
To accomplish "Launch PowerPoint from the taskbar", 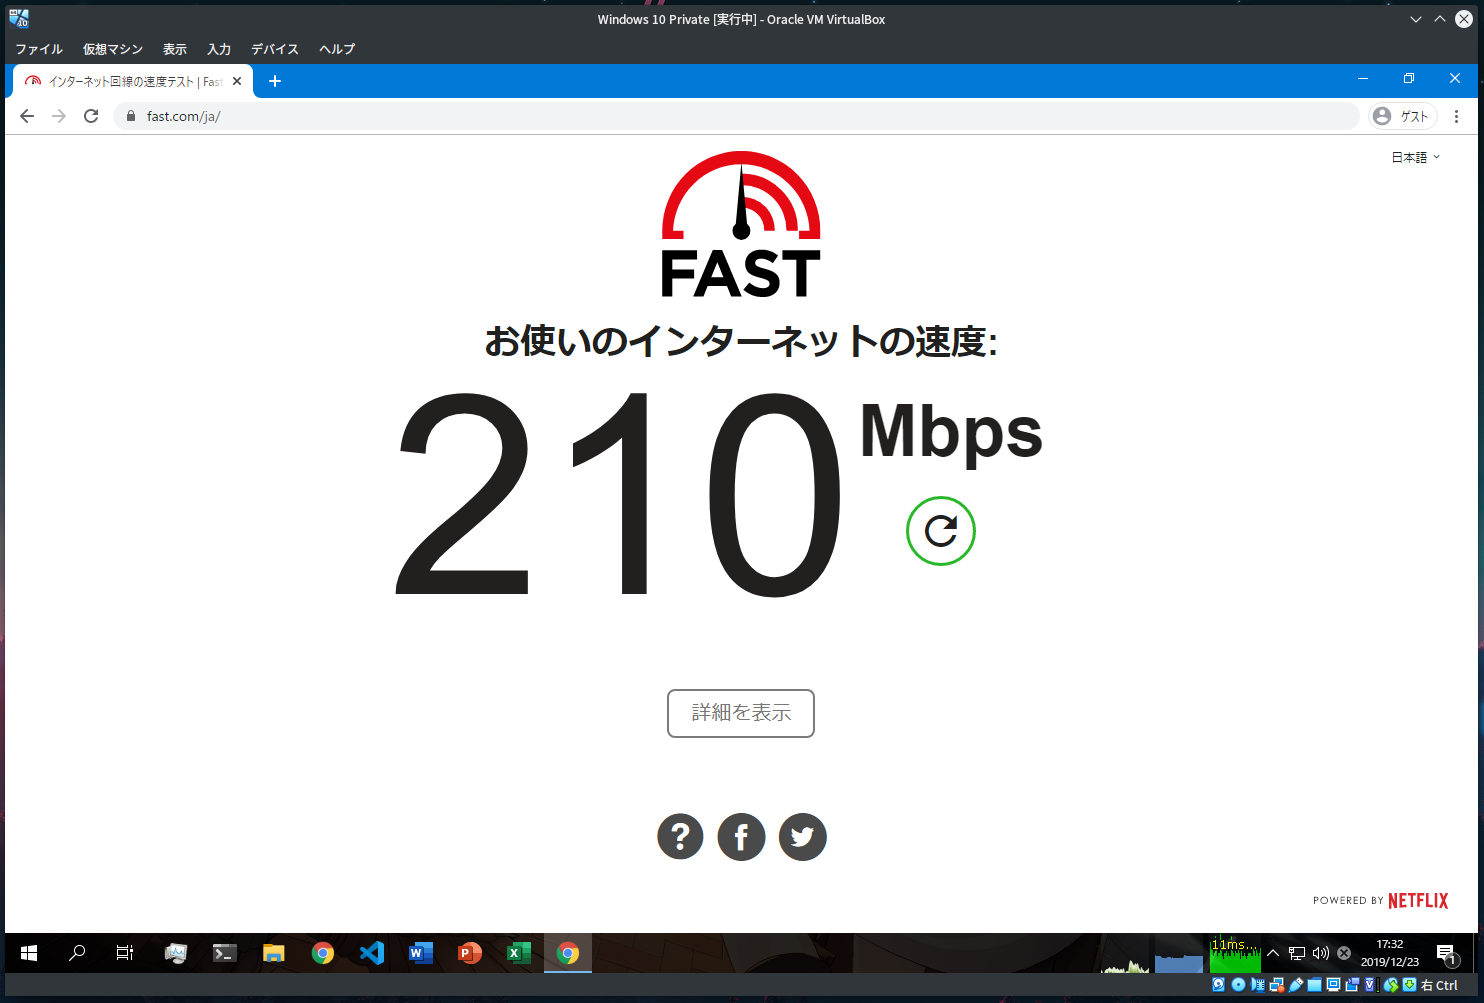I will pyautogui.click(x=469, y=953).
